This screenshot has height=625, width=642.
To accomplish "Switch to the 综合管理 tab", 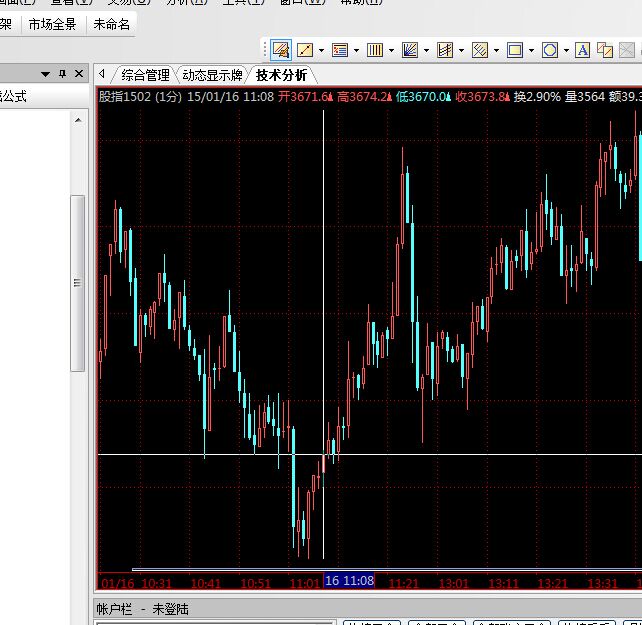I will click(145, 75).
